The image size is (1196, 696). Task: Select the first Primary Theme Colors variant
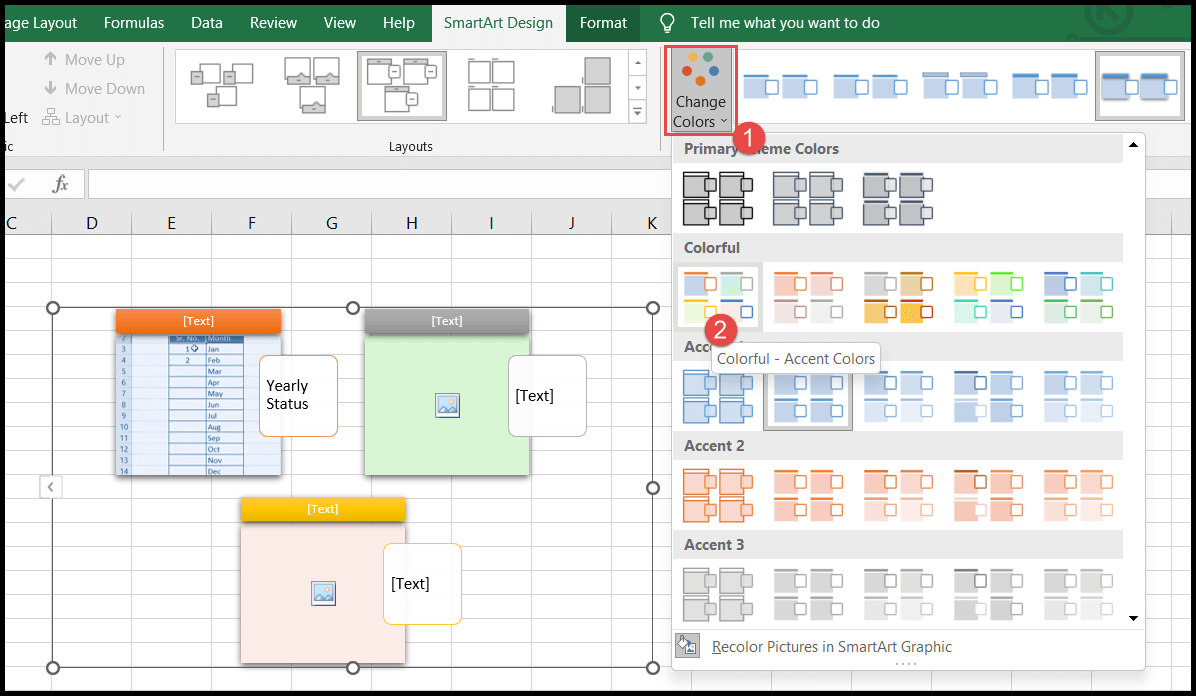click(x=718, y=197)
